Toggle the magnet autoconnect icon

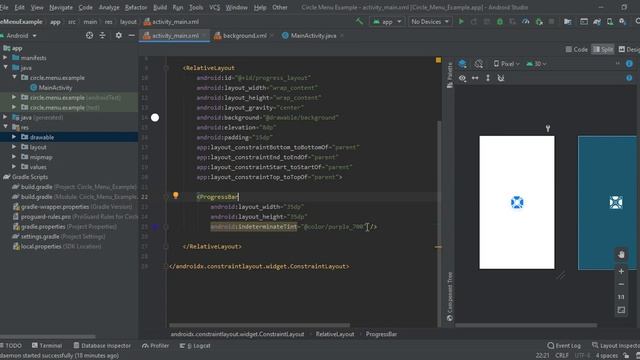[501, 78]
